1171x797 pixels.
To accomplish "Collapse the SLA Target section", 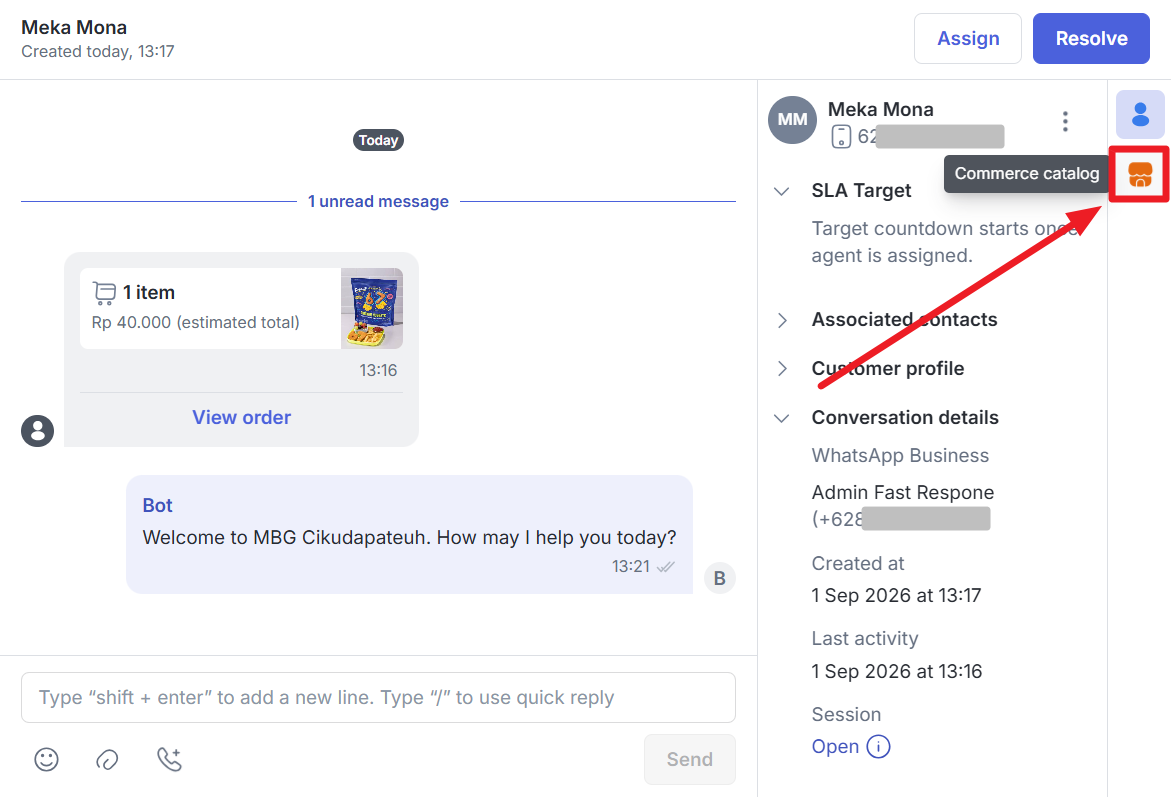I will pos(781,191).
